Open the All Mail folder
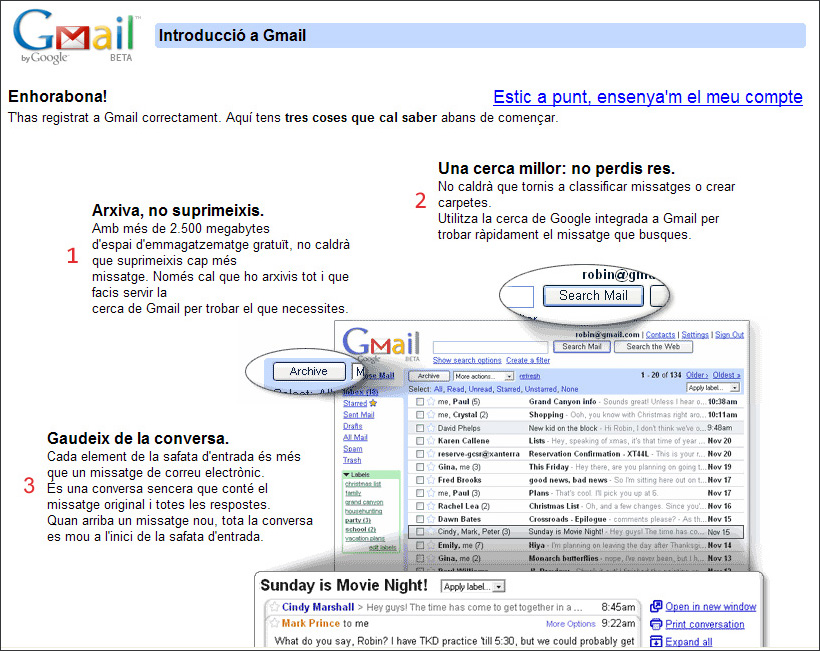The width and height of the screenshot is (820, 651). (356, 437)
